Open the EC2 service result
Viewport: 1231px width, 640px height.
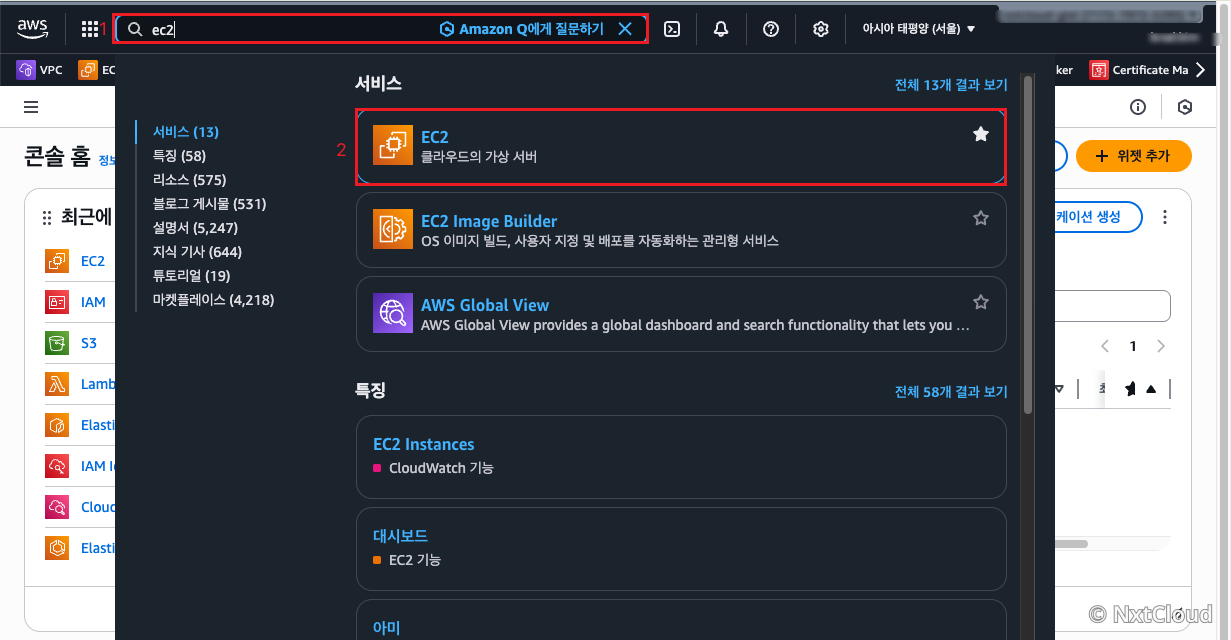681,146
